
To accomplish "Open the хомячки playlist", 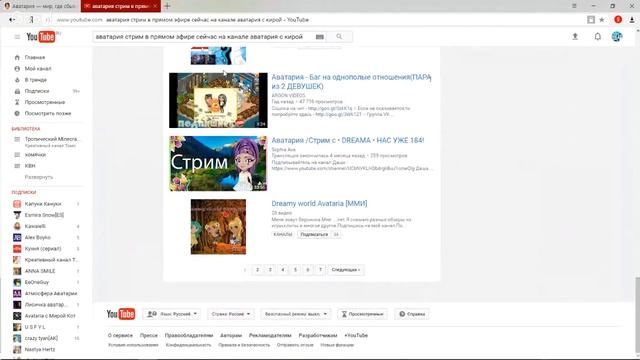I will [35, 155].
